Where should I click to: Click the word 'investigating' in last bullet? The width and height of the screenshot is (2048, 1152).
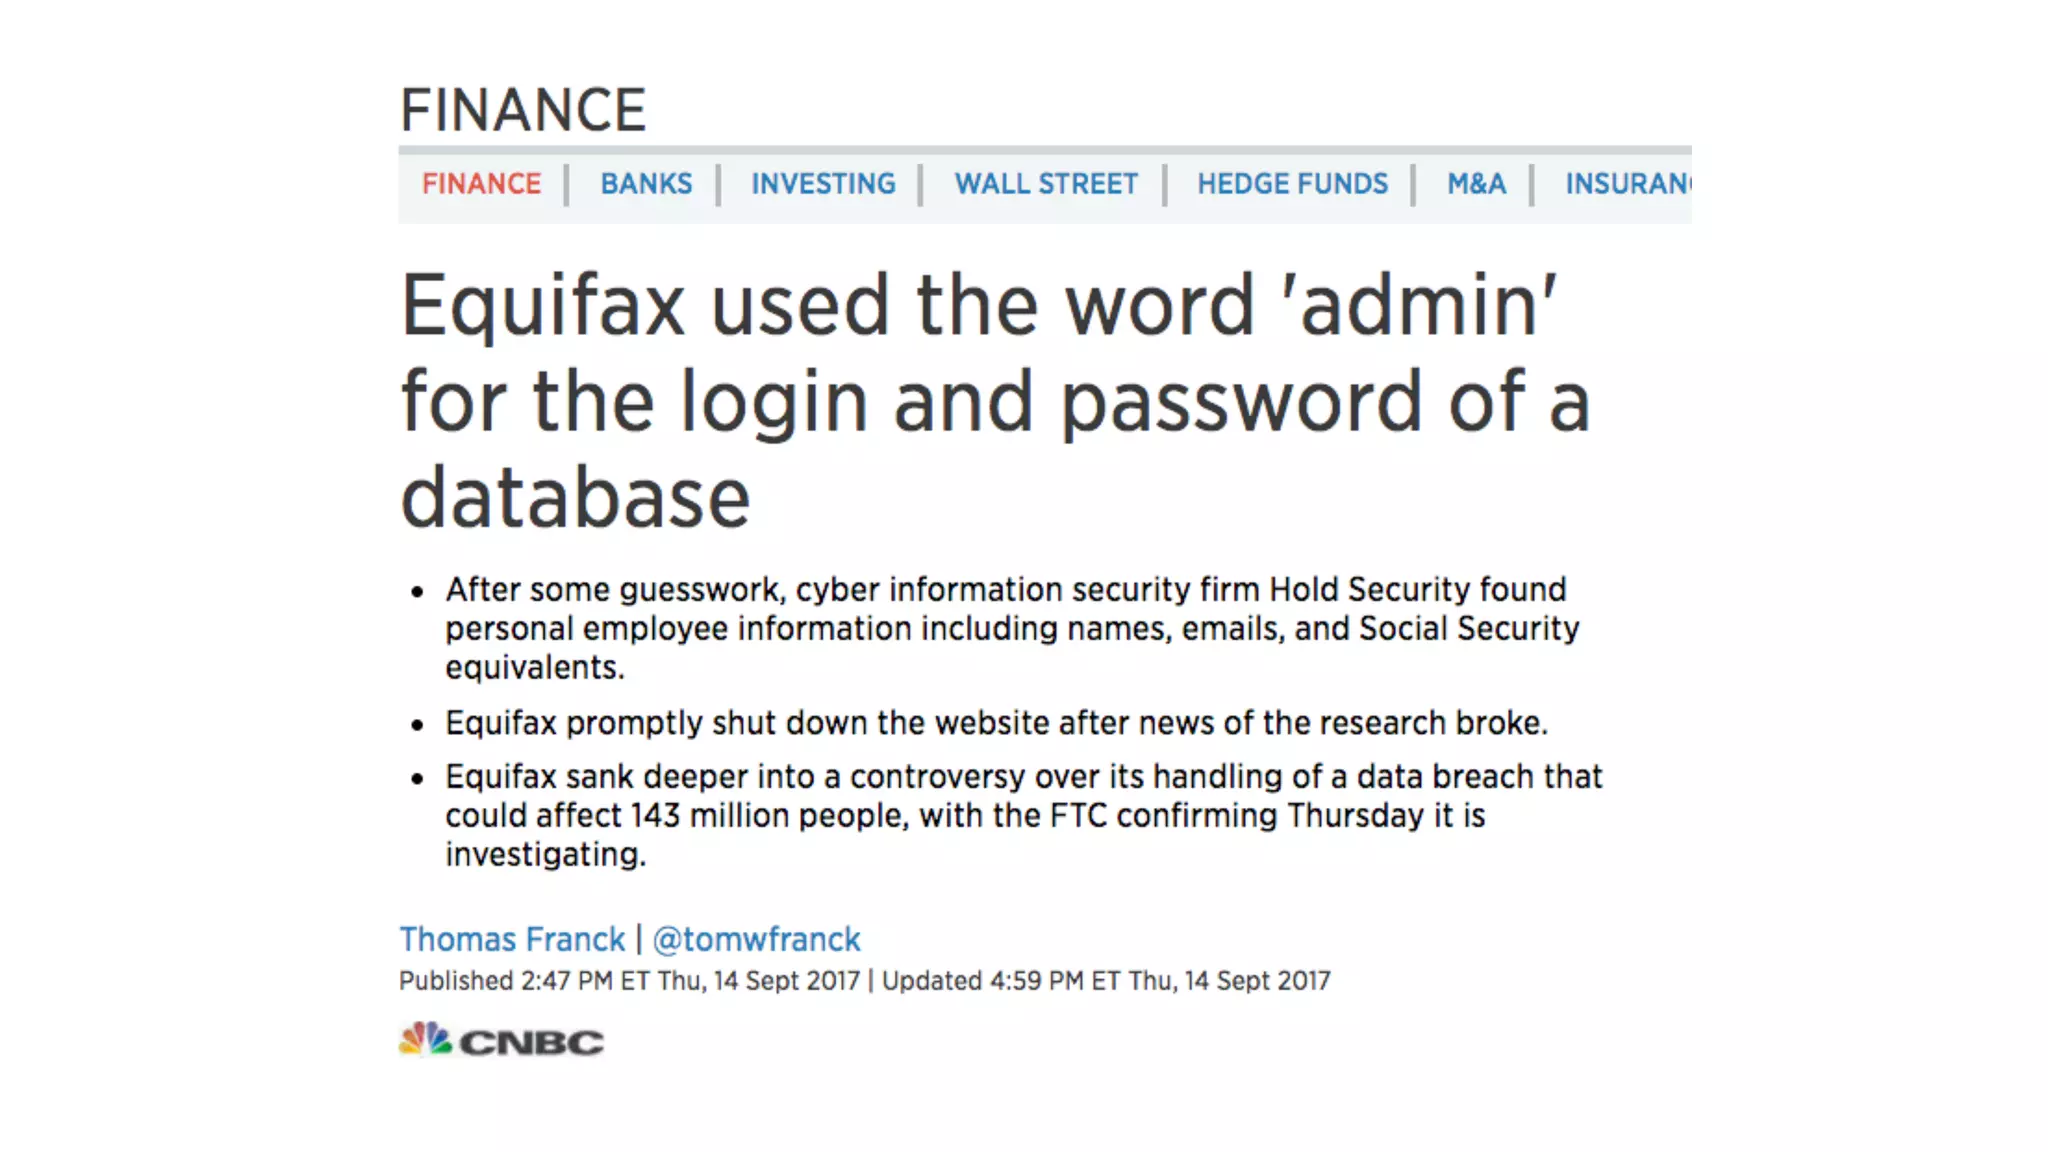(x=545, y=854)
